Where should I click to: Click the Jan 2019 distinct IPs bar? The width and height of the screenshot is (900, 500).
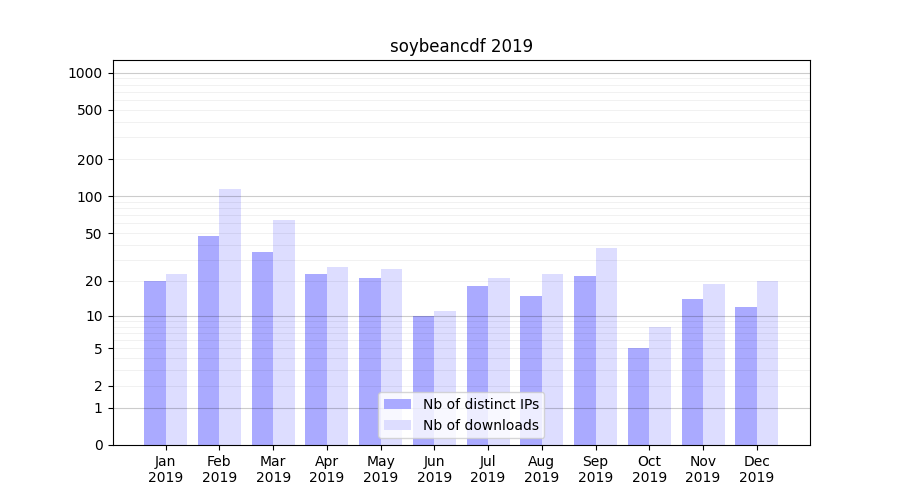(x=155, y=362)
